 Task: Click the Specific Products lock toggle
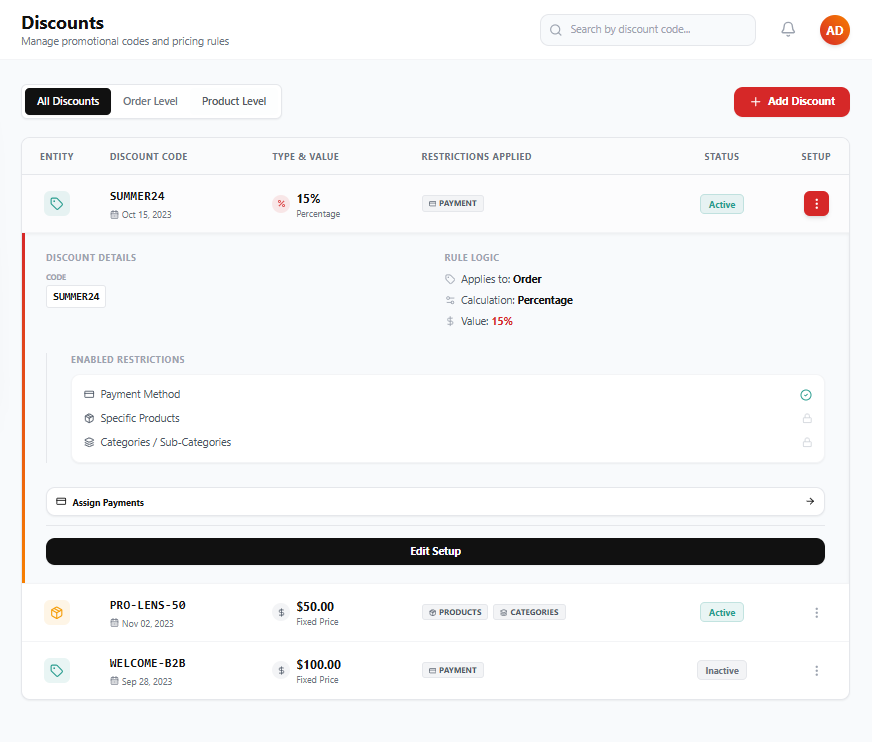[807, 418]
